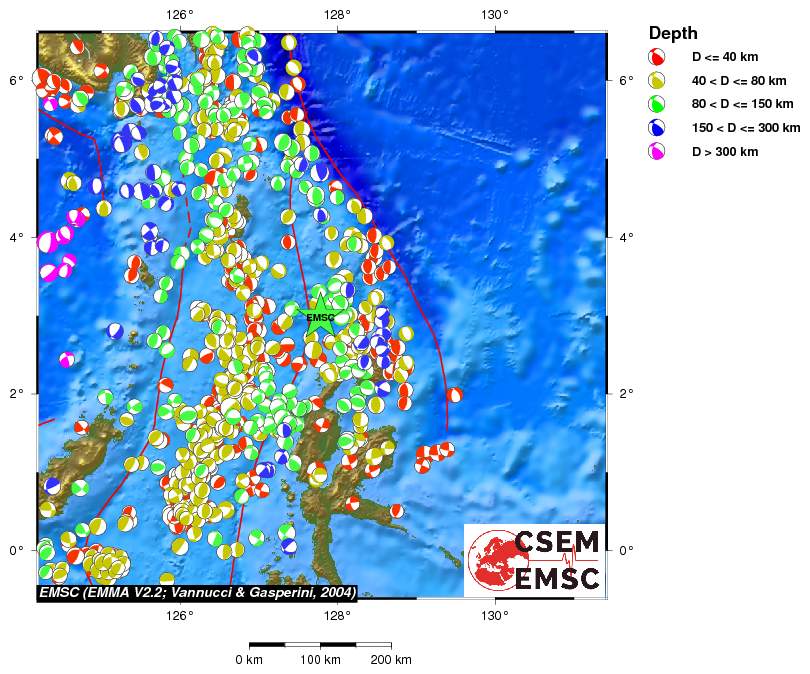Open the CSEM EMSC logo
This screenshot has width=810, height=674.
pyautogui.click(x=535, y=560)
